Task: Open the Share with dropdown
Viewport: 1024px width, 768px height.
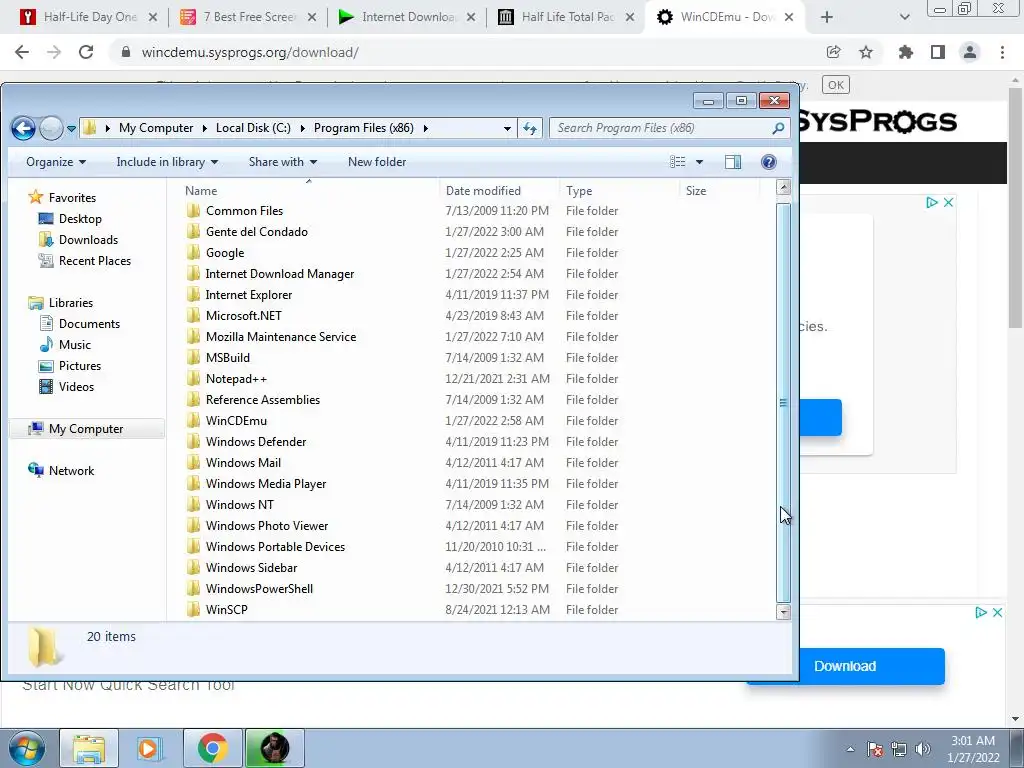Action: 283,162
